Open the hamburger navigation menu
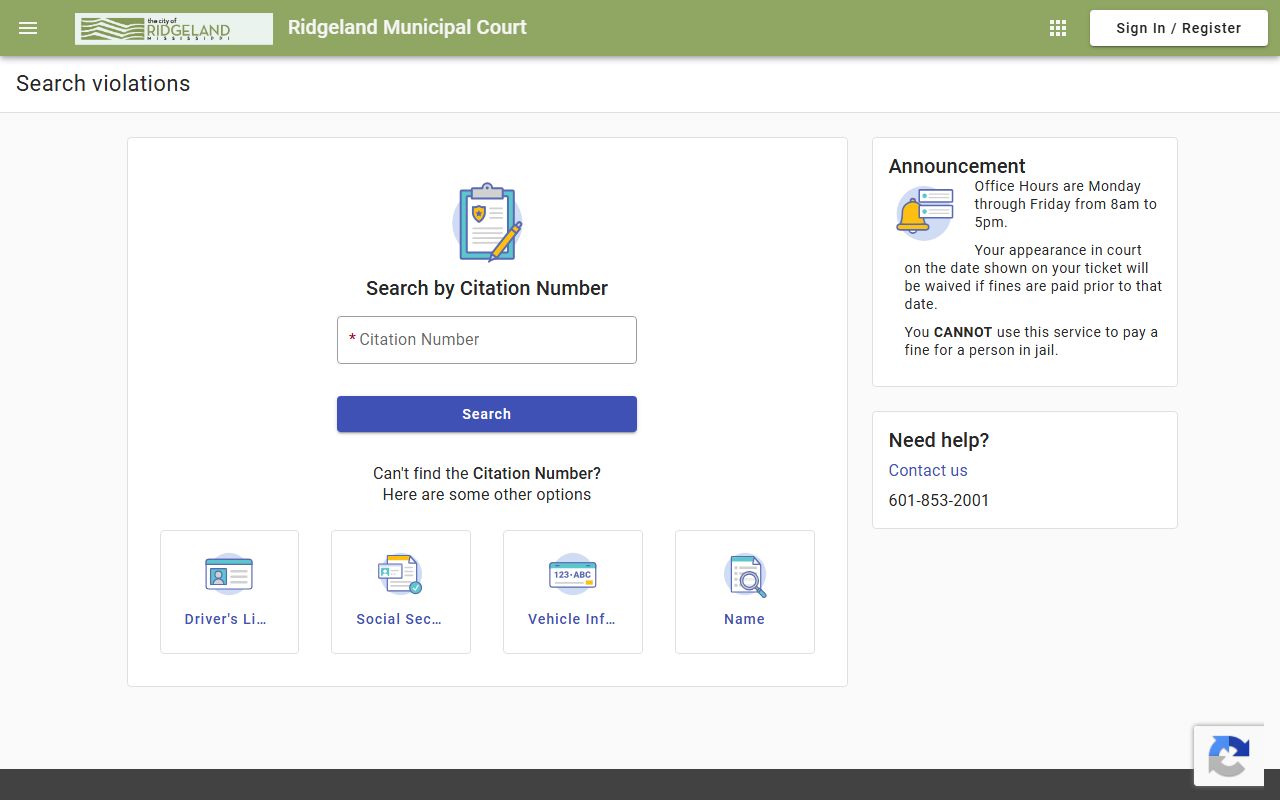 (28, 28)
